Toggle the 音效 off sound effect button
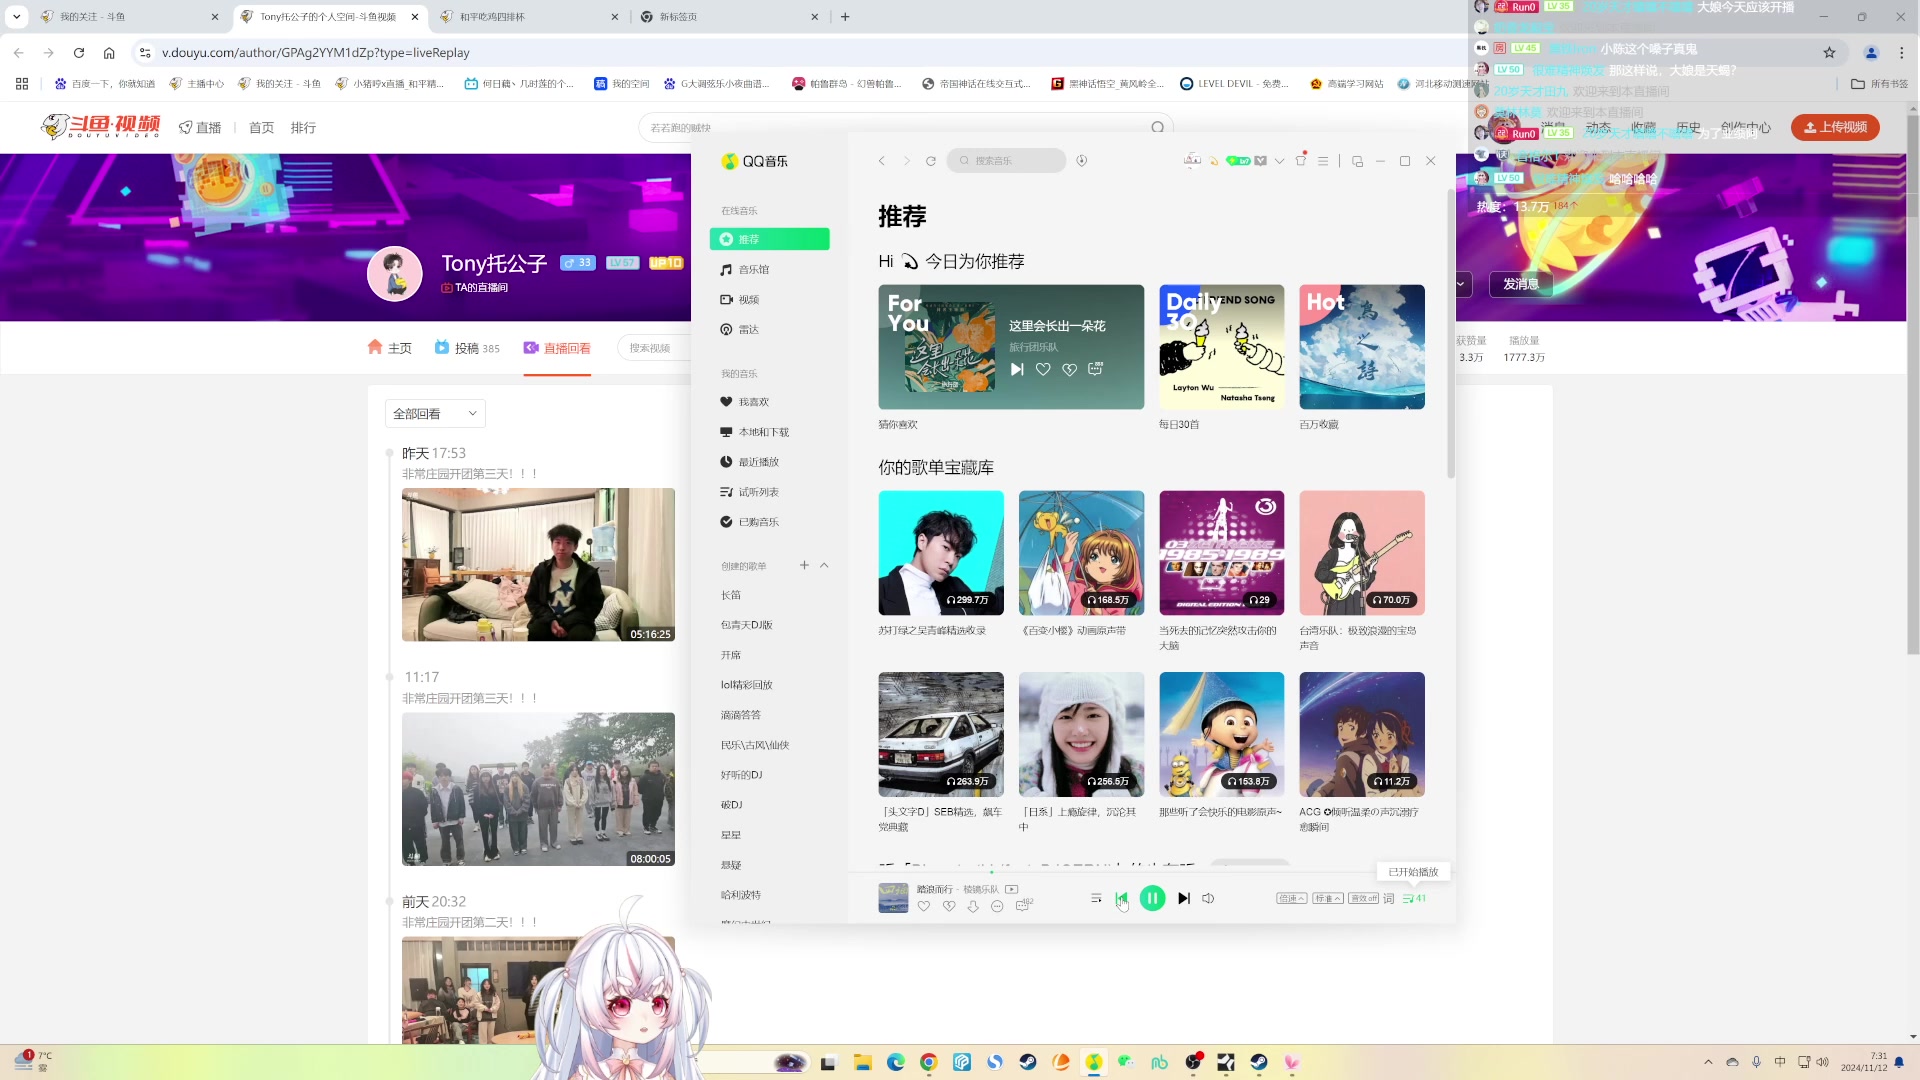Screen dimensions: 1920x1080 click(x=1363, y=898)
